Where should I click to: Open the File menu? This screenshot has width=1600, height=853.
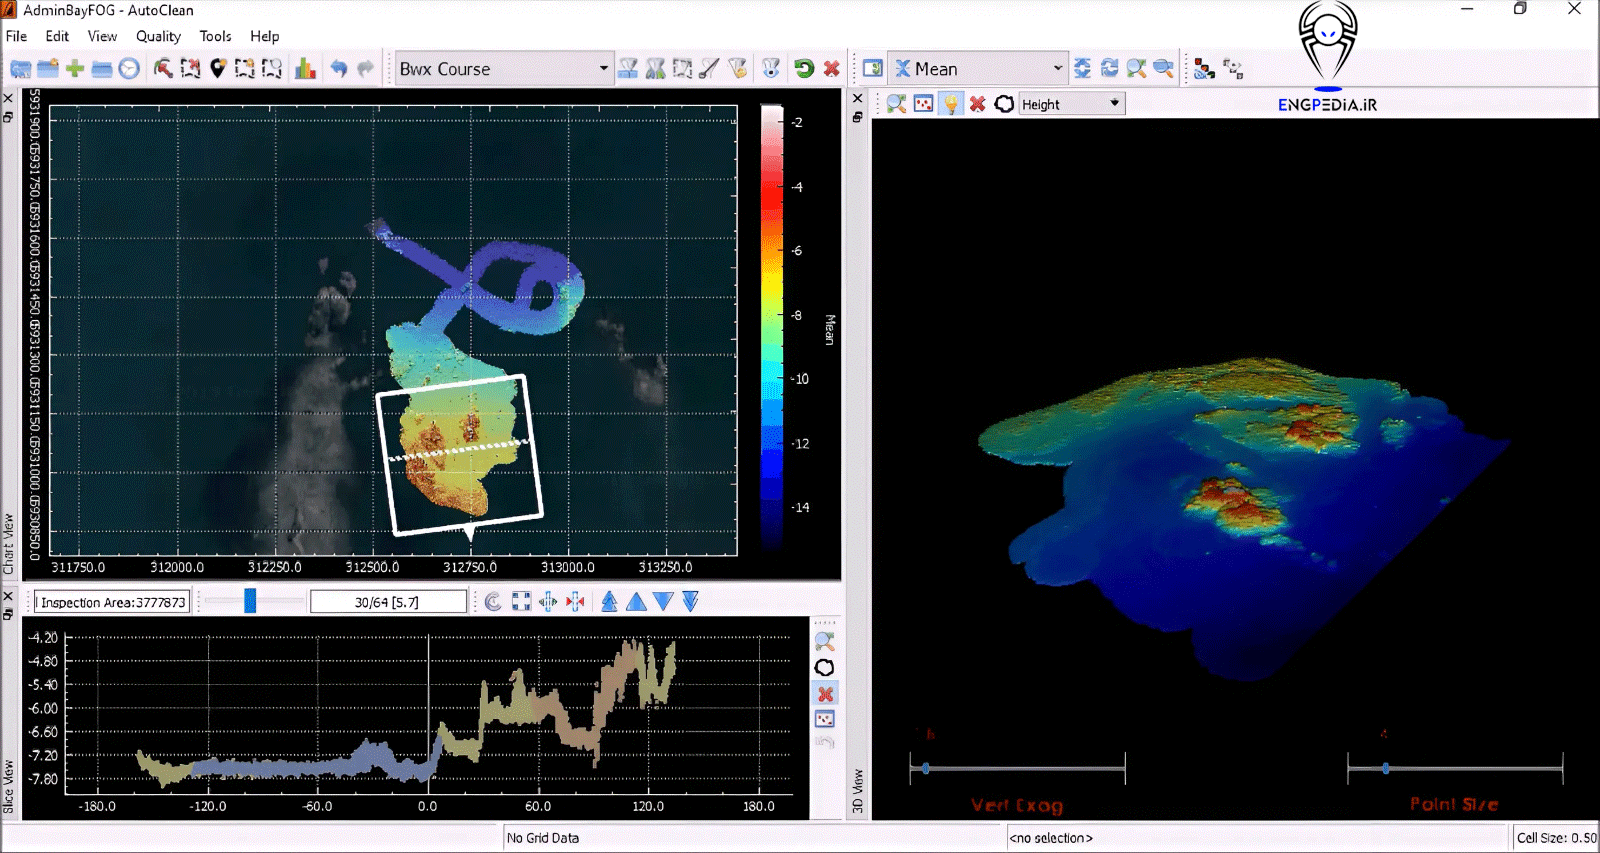16,36
